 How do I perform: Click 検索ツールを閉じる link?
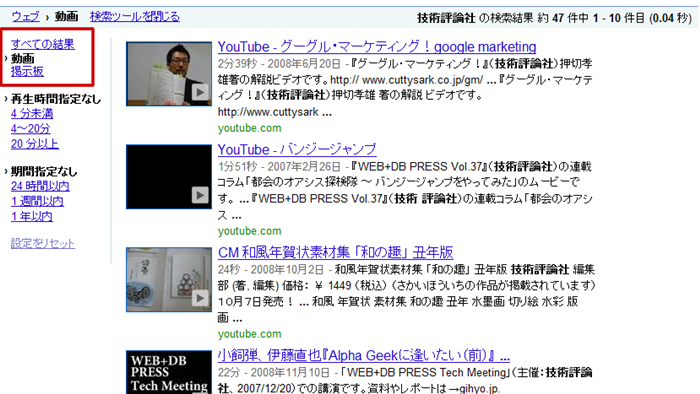(x=135, y=17)
